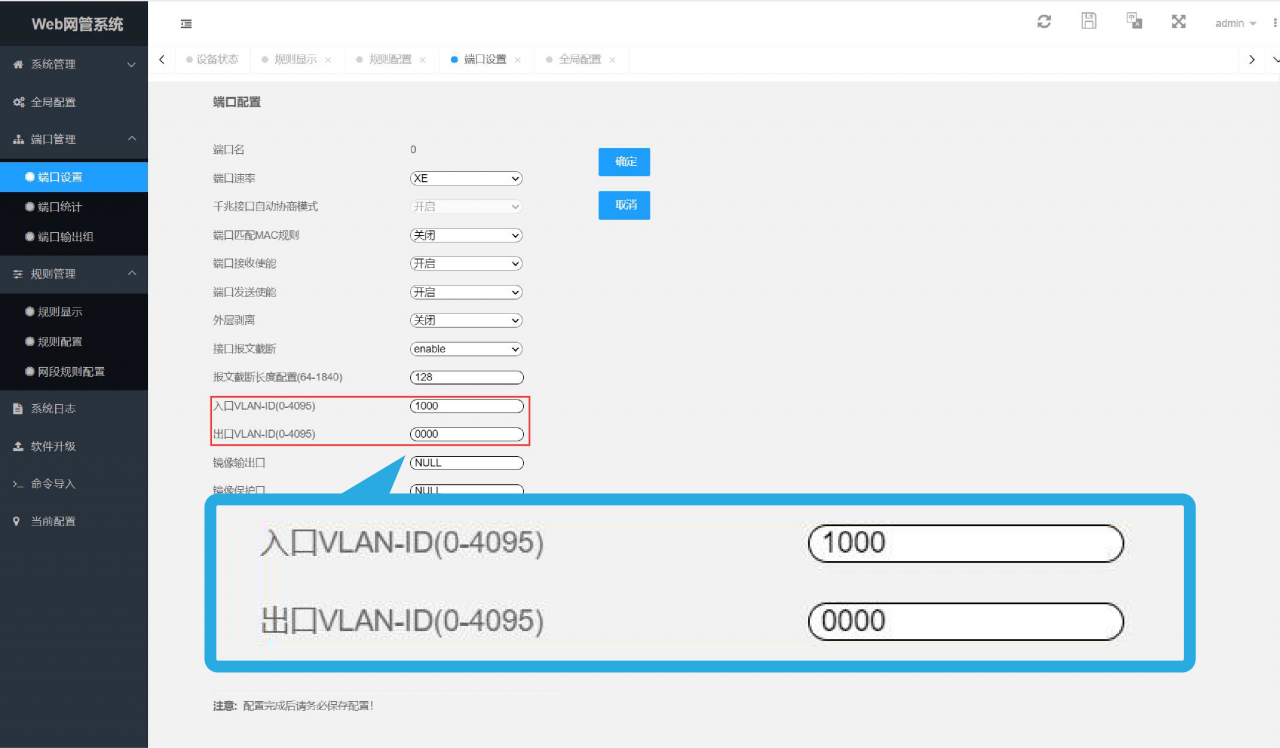This screenshot has height=748, width=1280.
Task: Click the terminal icon next to 命令导入
Action: [18, 484]
